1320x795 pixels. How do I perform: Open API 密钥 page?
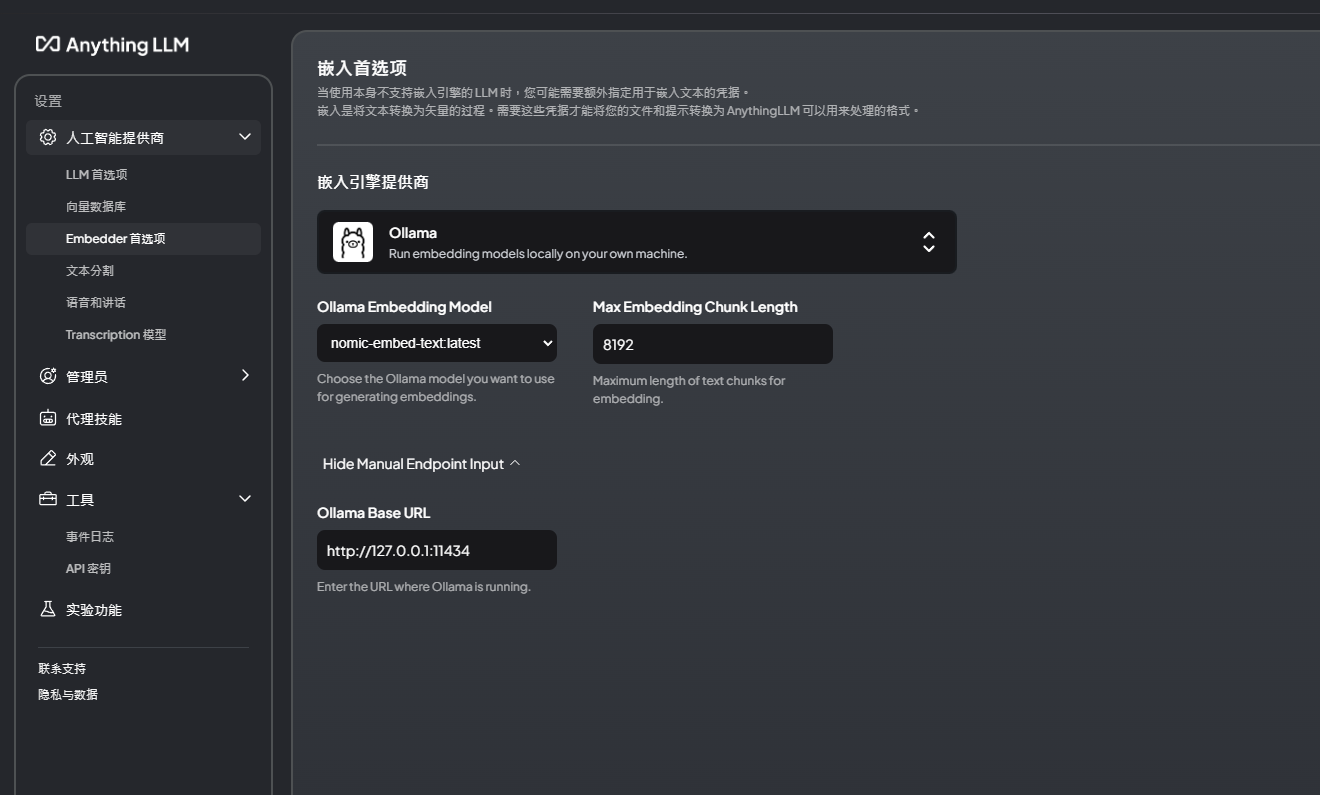[88, 569]
